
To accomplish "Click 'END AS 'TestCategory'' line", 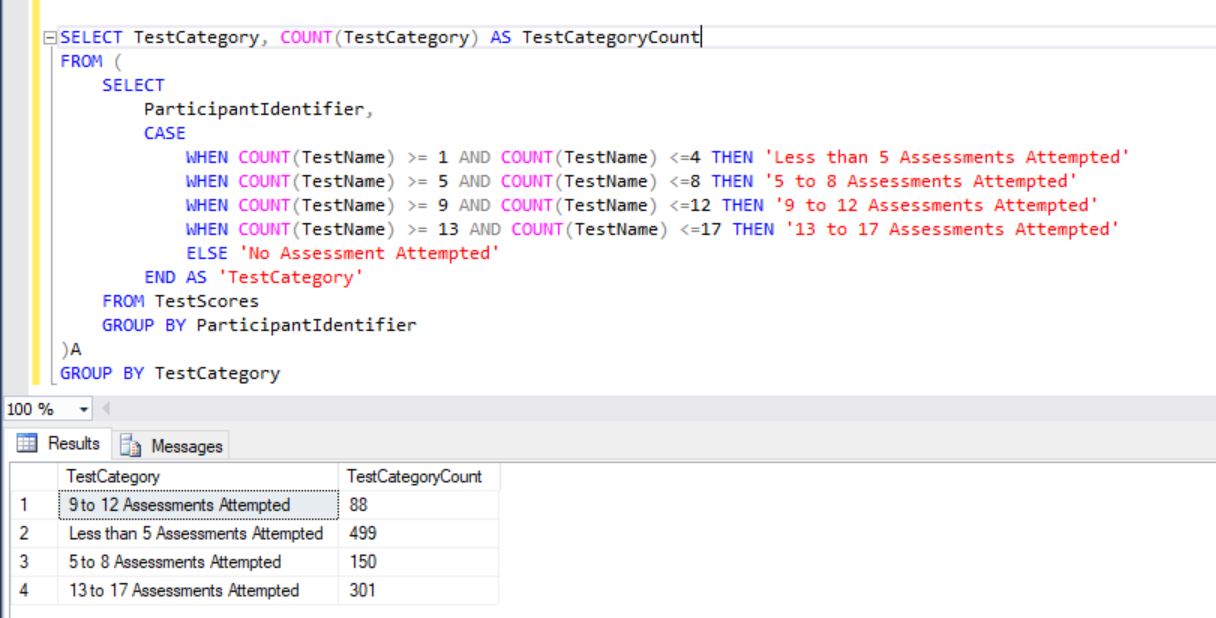I will 254,278.
